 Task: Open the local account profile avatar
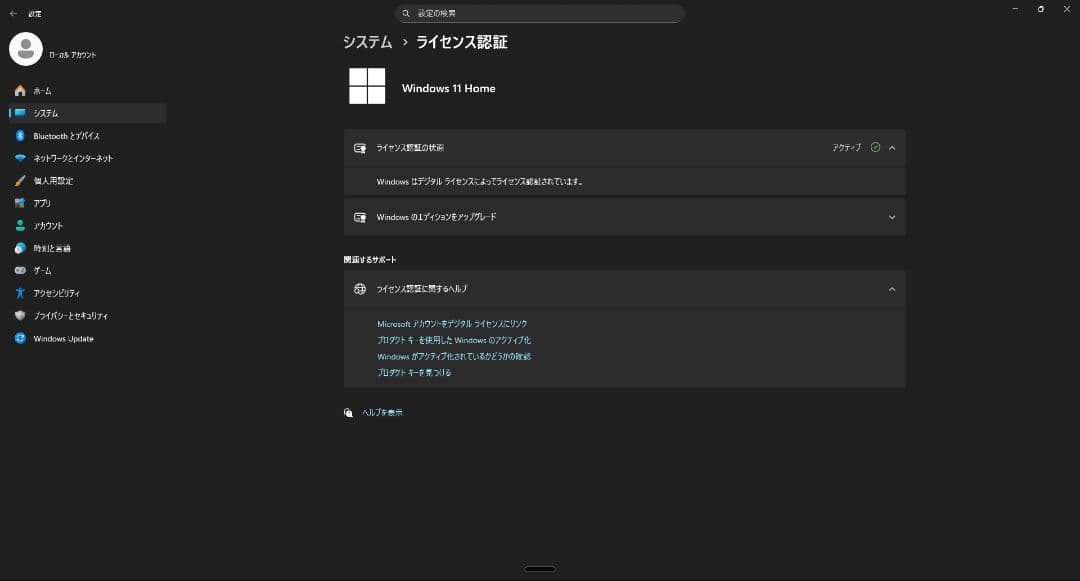point(25,50)
